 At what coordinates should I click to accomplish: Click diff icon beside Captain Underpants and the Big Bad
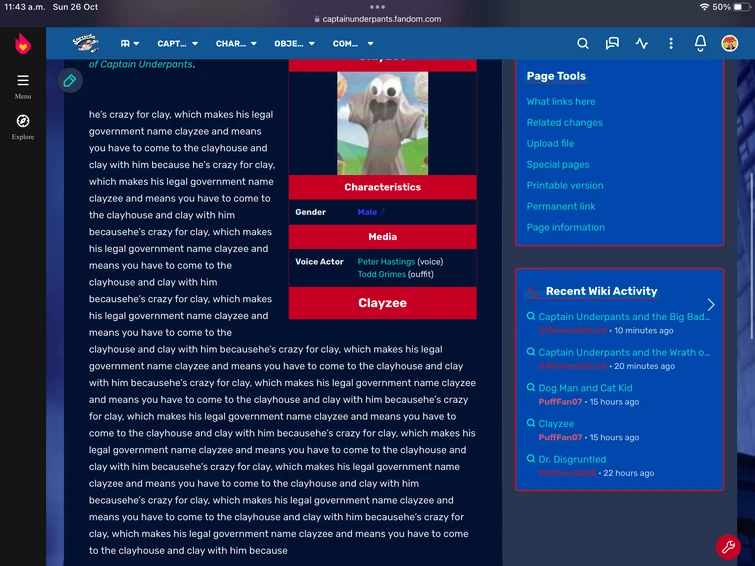point(531,316)
